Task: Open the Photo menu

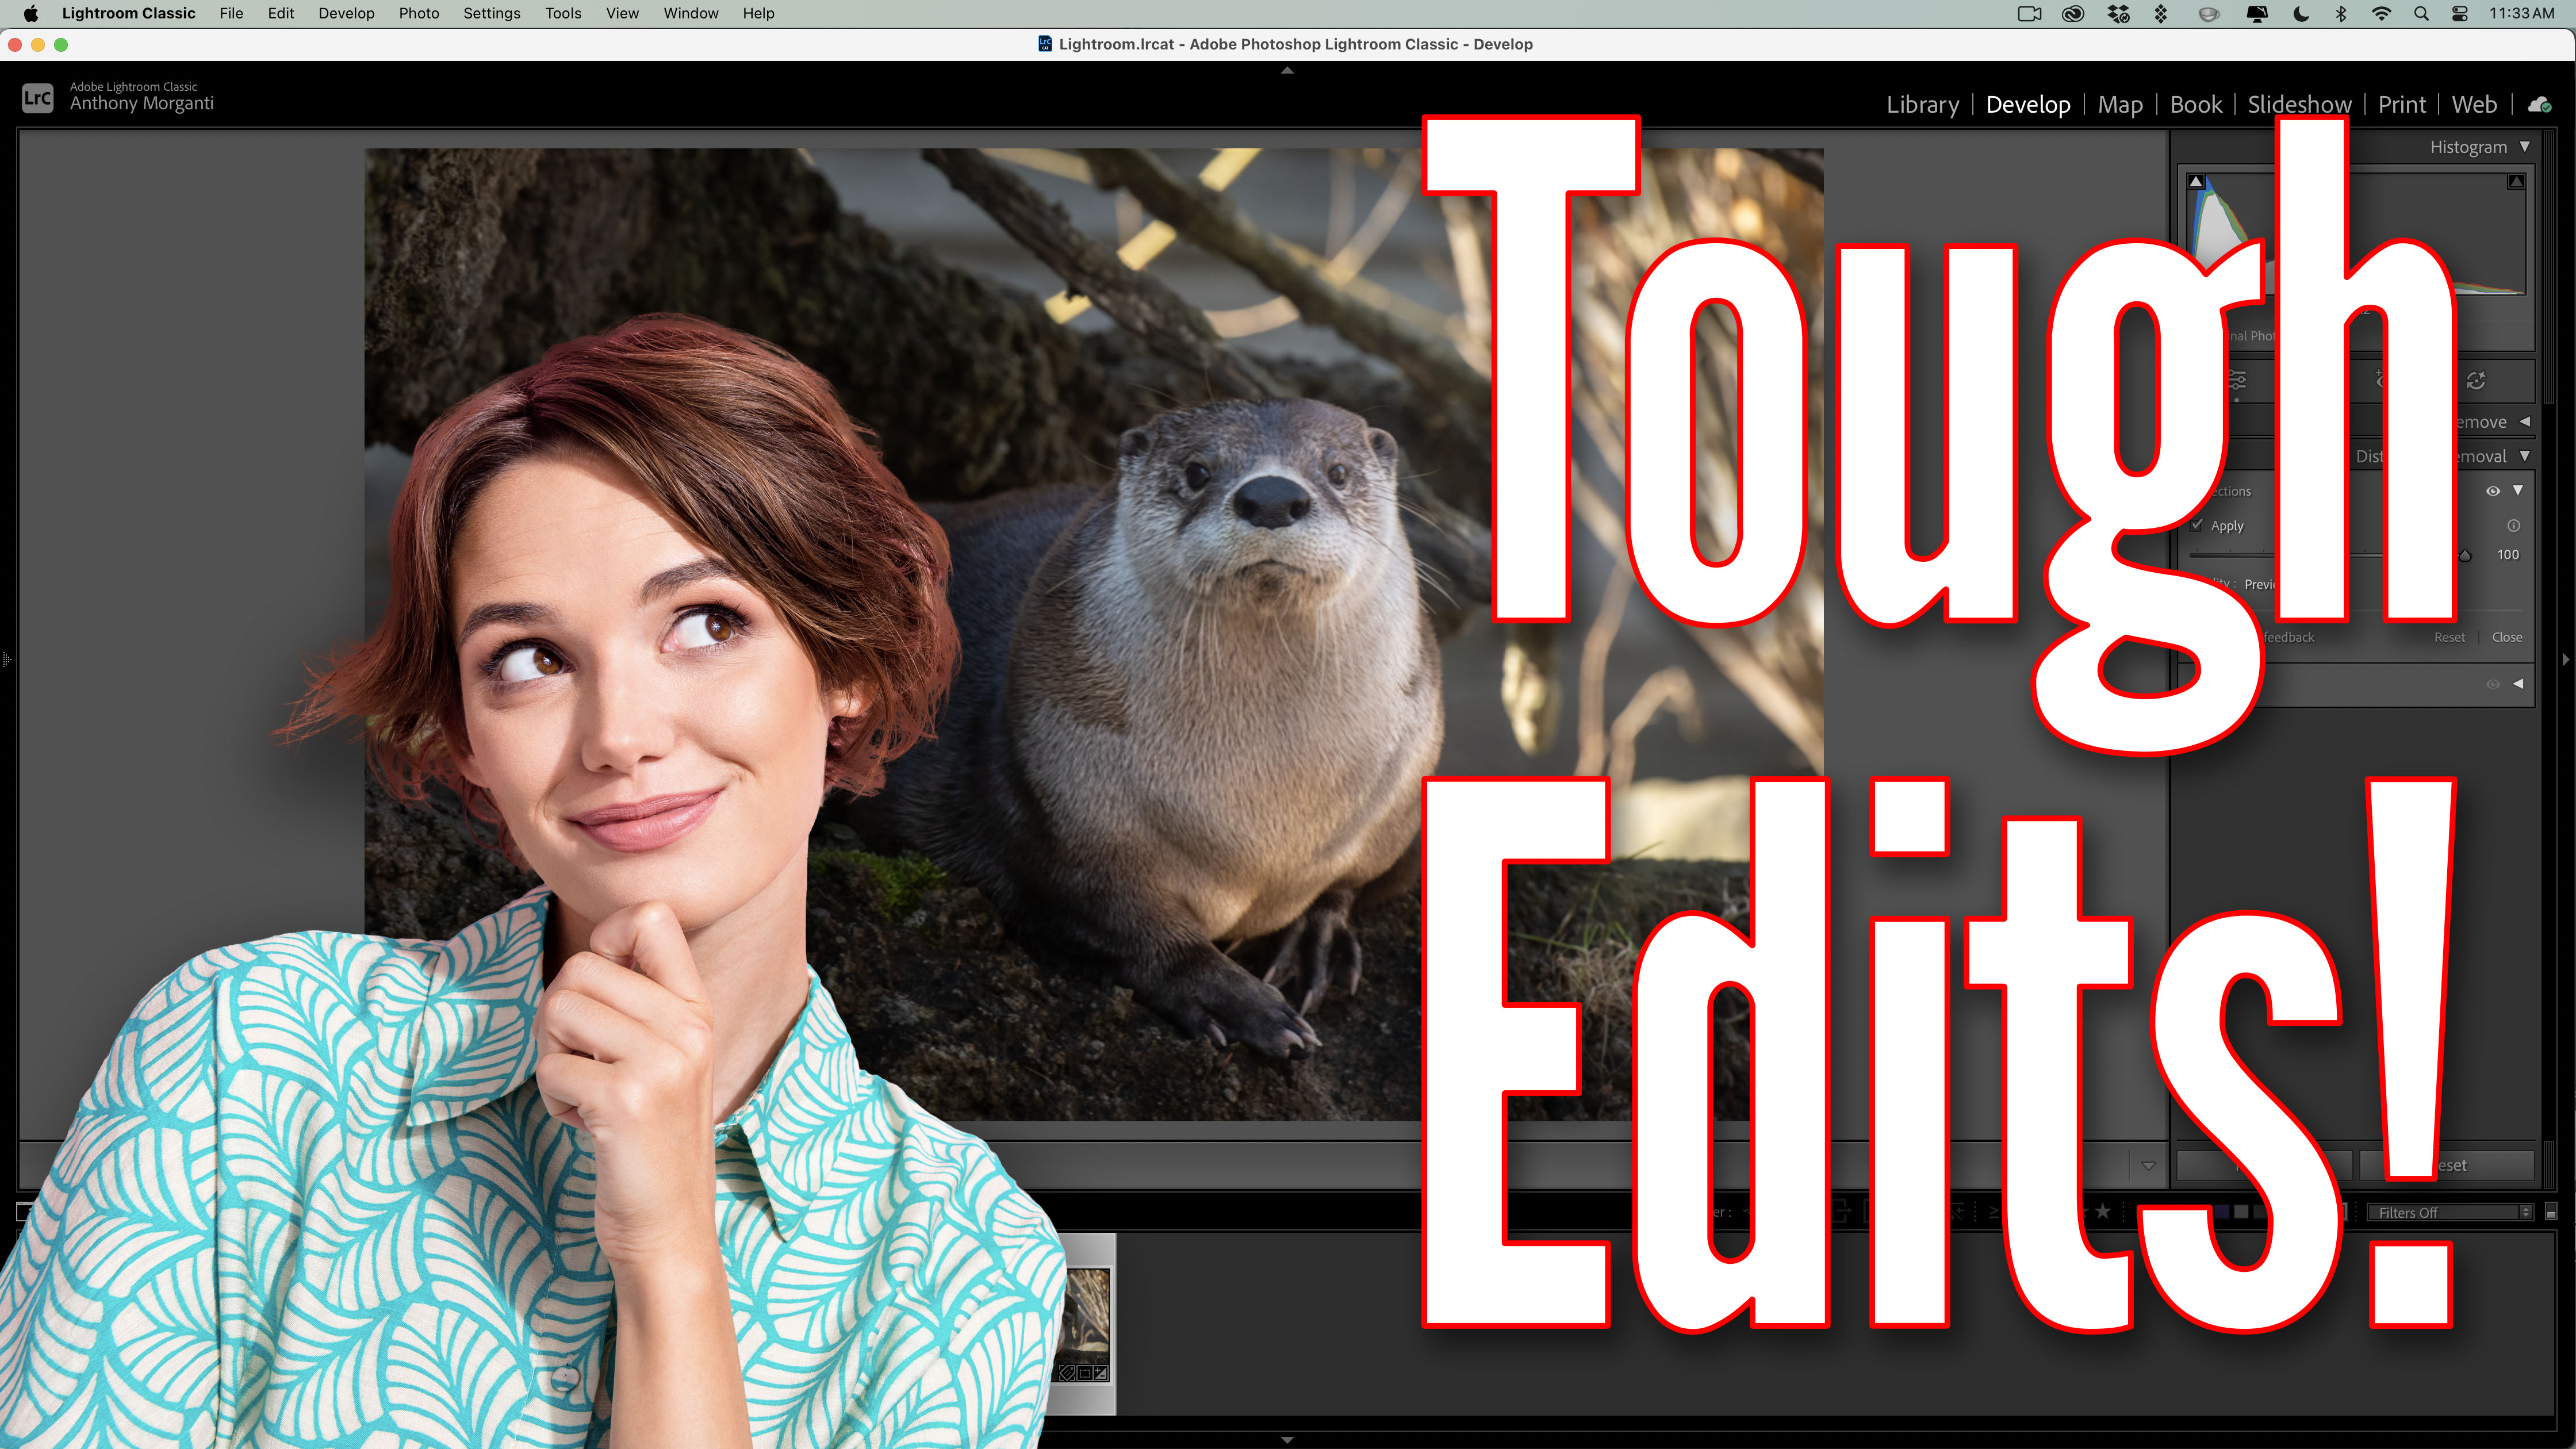Action: tap(419, 13)
